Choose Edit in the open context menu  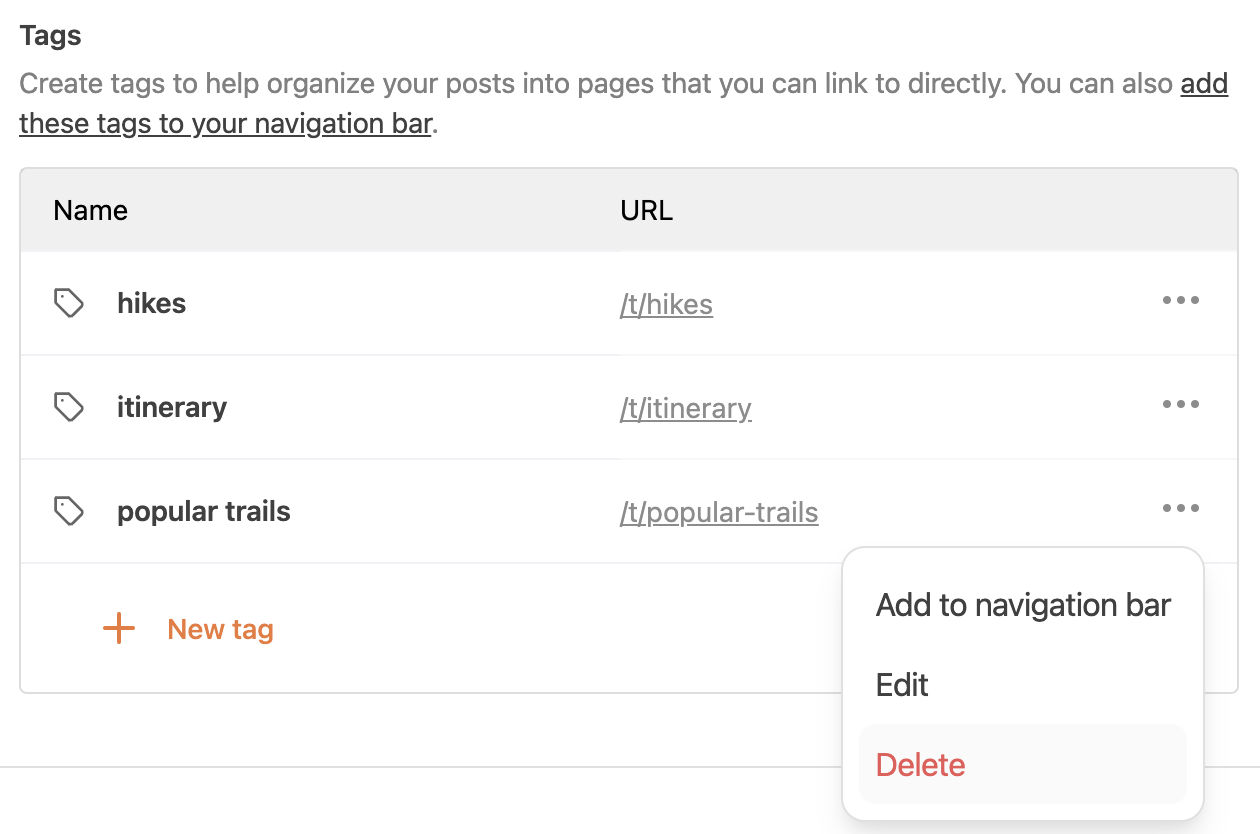coord(901,684)
